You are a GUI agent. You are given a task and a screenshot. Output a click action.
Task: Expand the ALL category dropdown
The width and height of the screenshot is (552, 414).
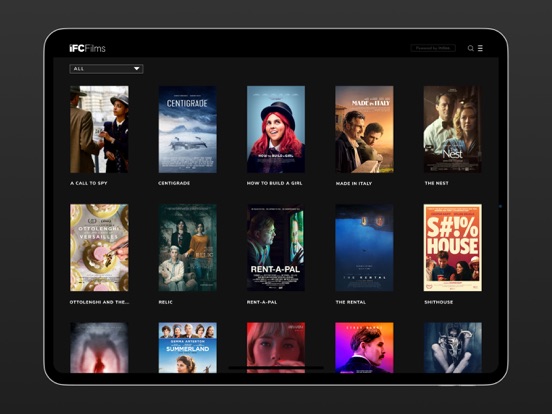106,69
